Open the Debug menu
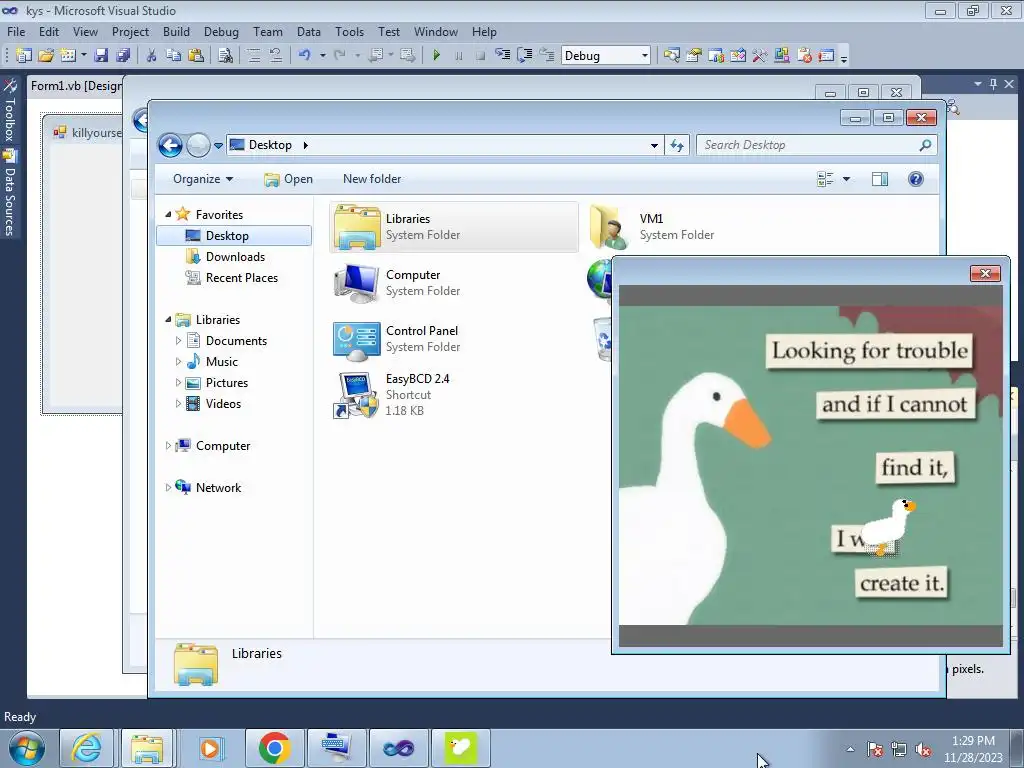The image size is (1024, 768). 221,31
